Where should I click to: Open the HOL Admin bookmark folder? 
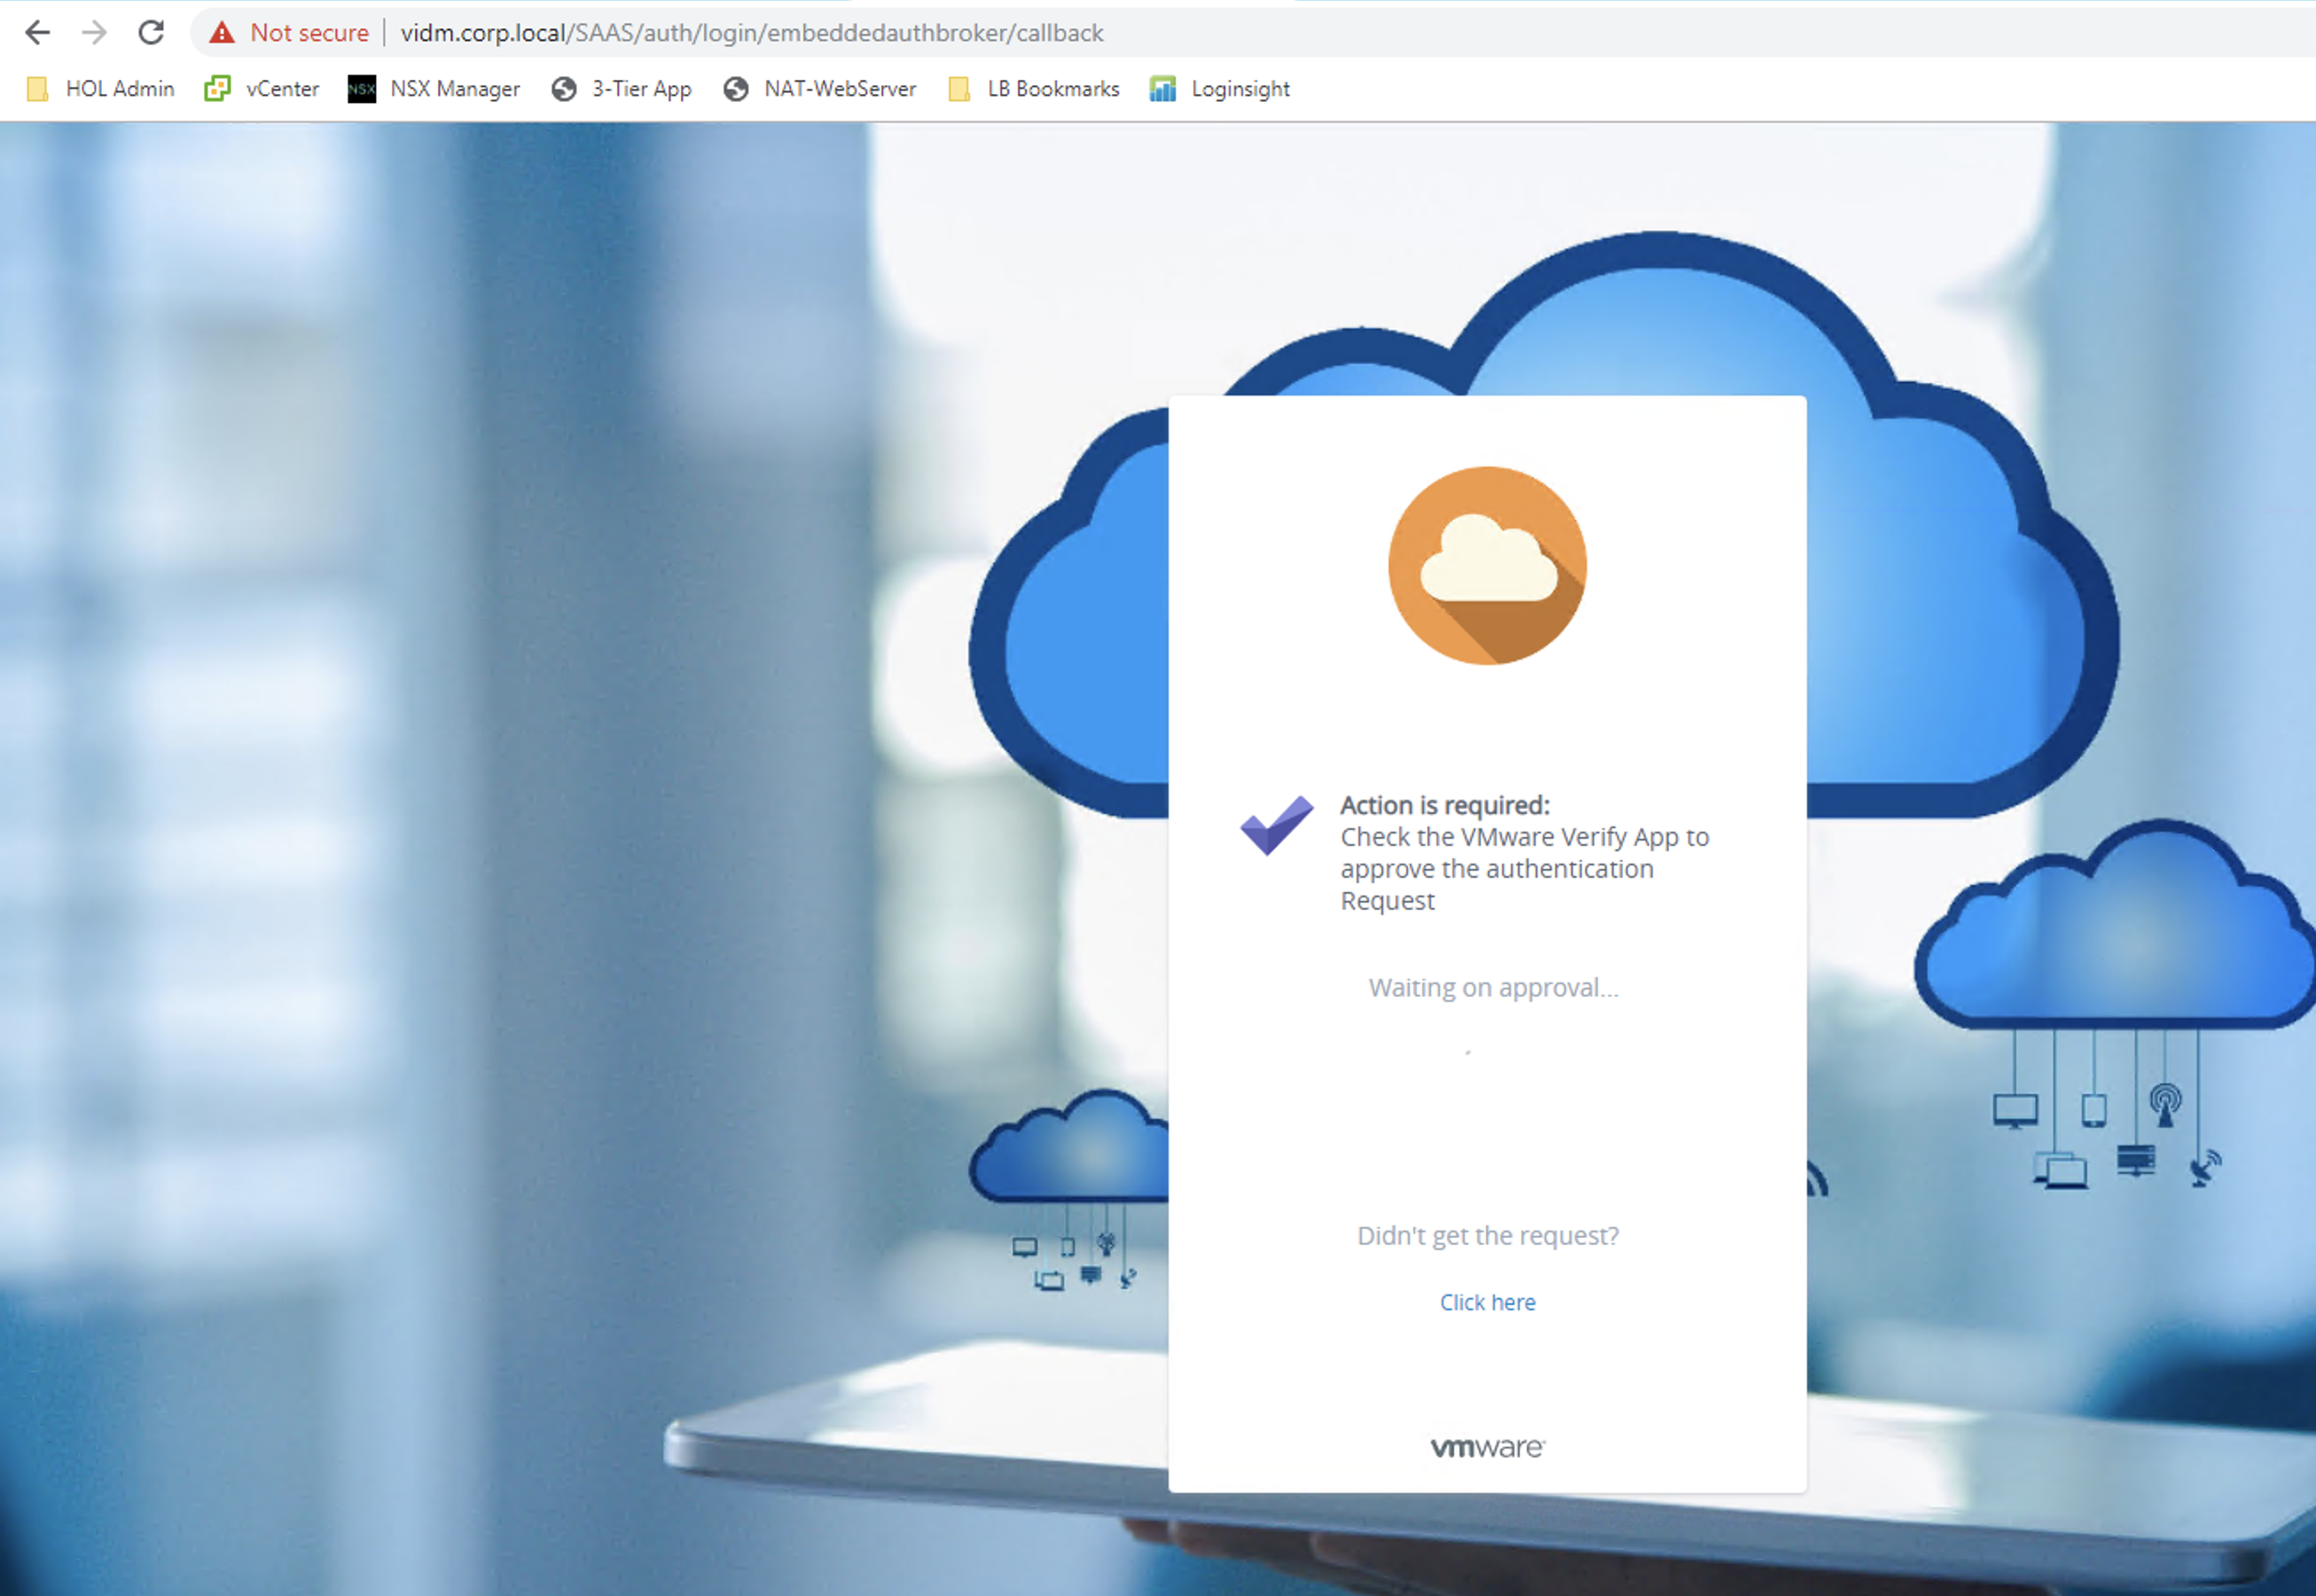[101, 89]
